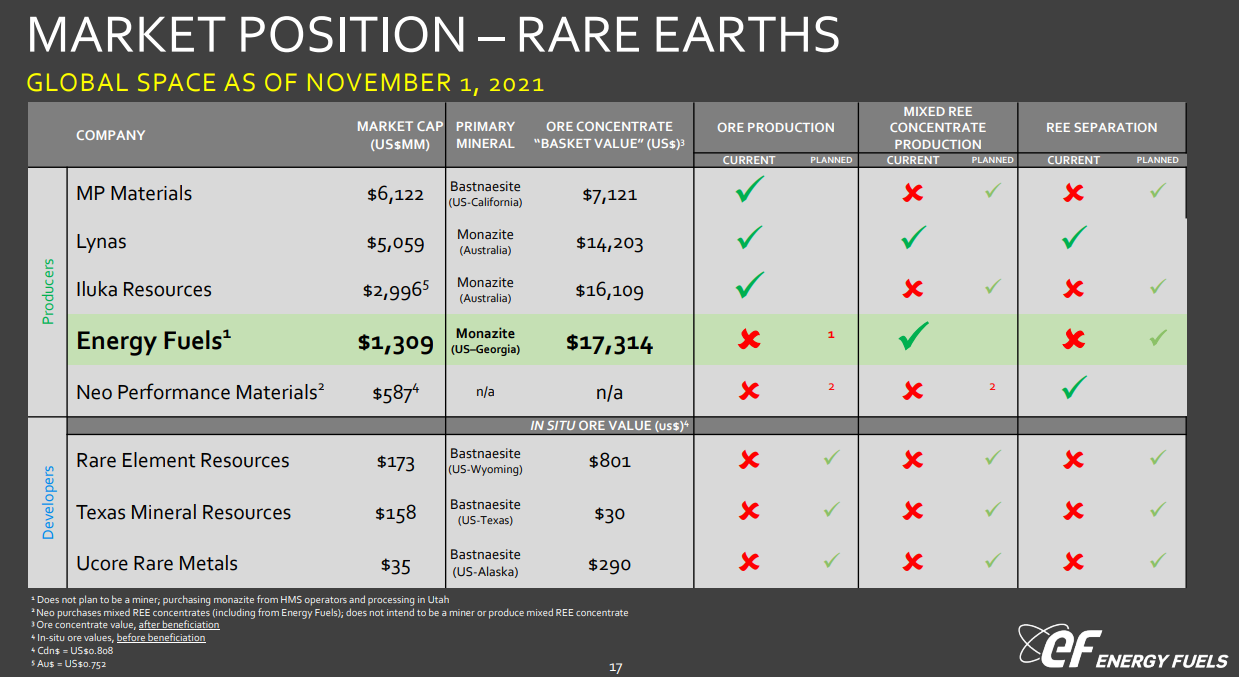The width and height of the screenshot is (1239, 677).
Task: Select Iluka Resources' green Ore Production checkmark
Action: pos(748,287)
